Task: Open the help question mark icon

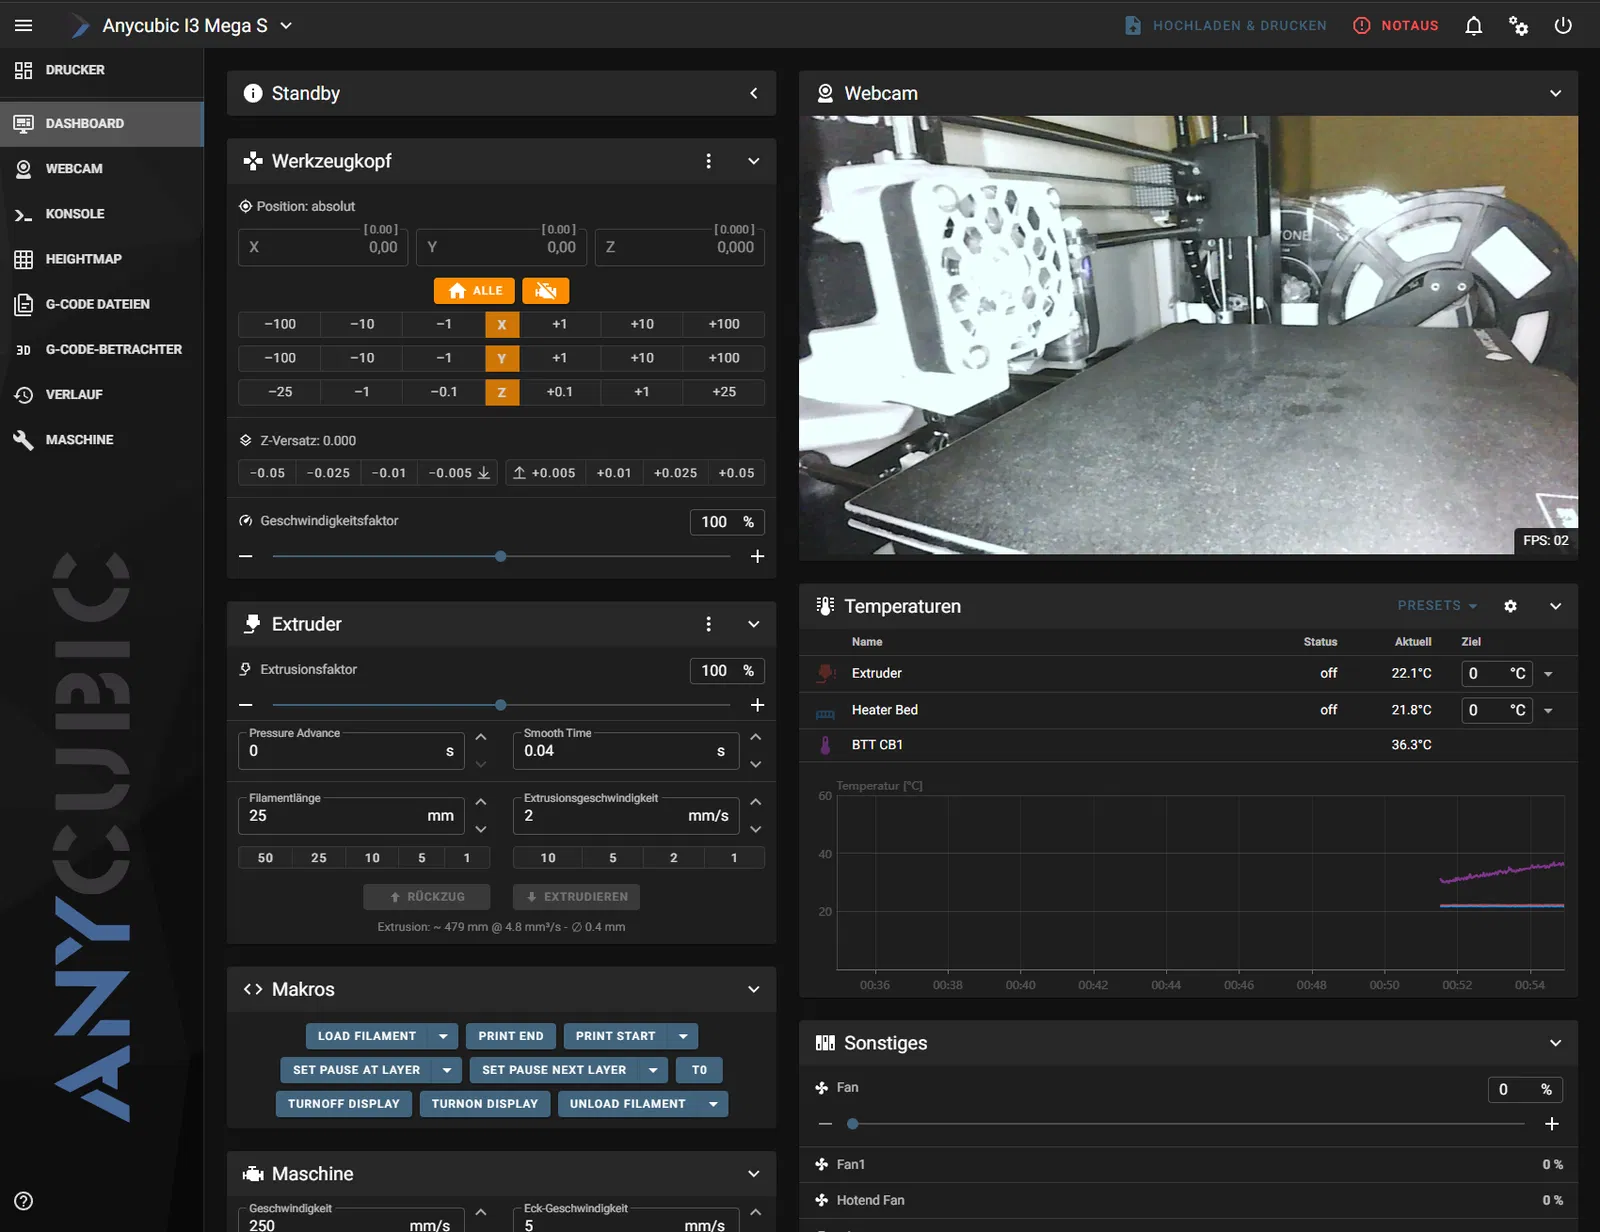Action: click(x=24, y=1201)
